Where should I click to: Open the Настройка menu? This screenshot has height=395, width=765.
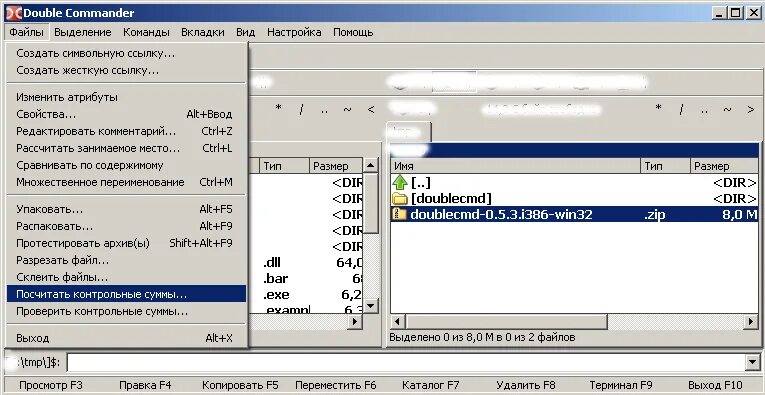tap(294, 32)
